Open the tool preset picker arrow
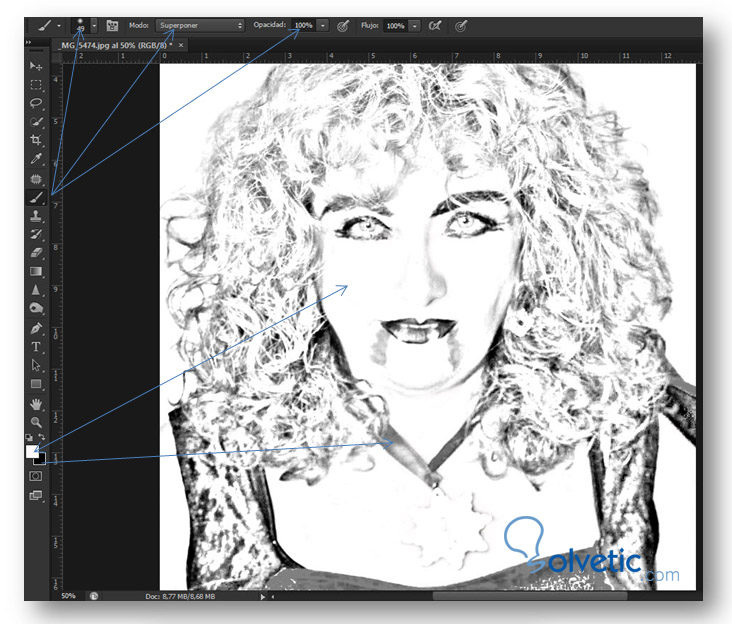This screenshot has height=624, width=732. pos(59,26)
